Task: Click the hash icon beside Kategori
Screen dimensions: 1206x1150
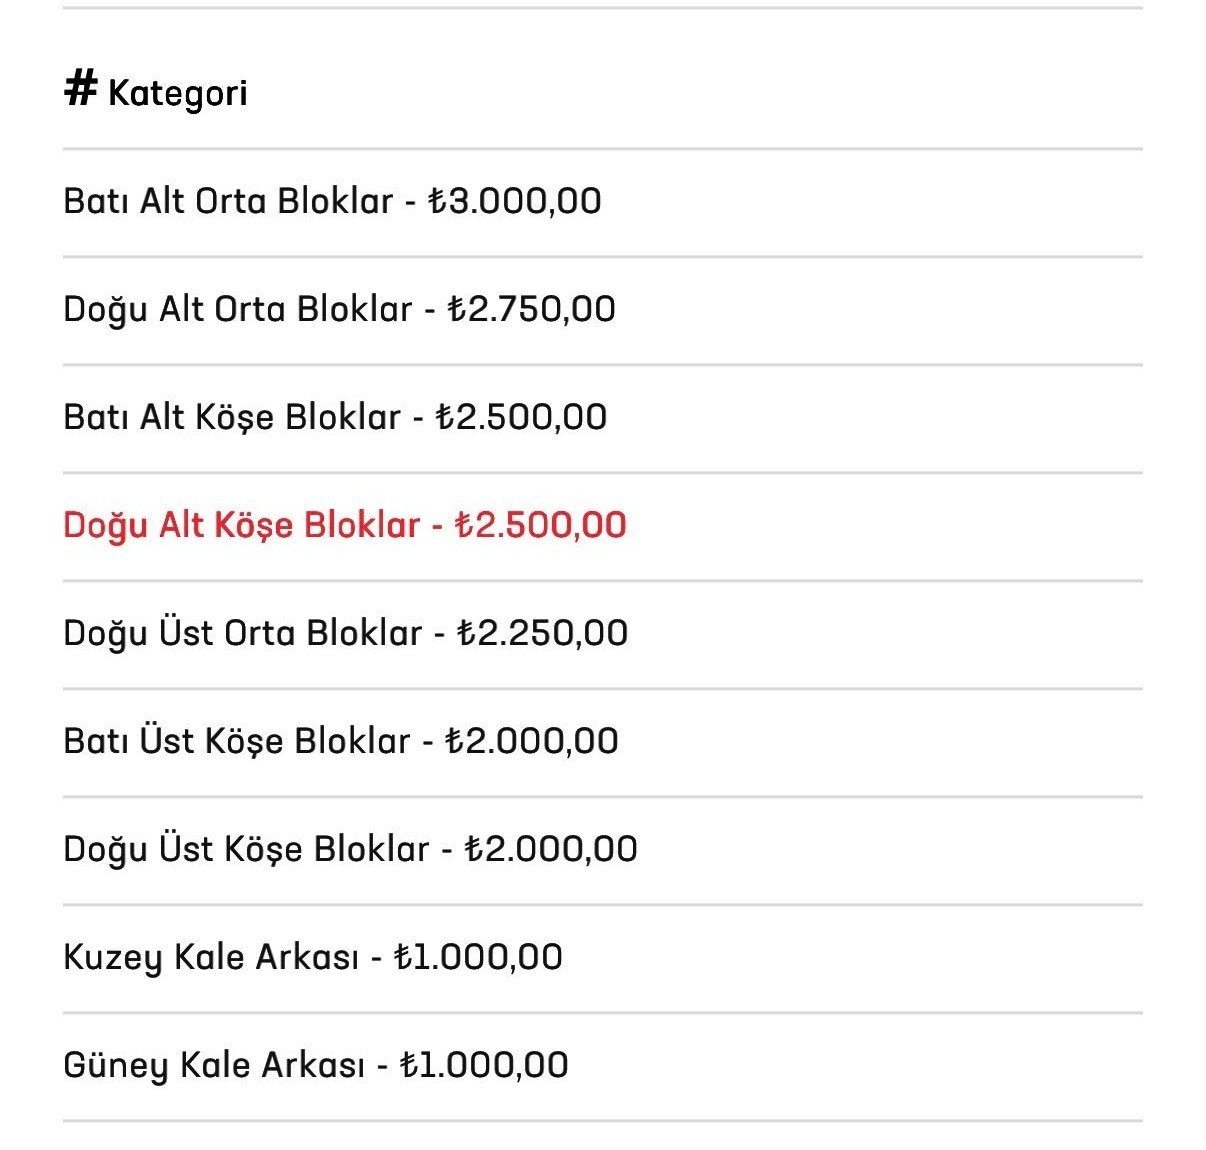Action: (80, 89)
